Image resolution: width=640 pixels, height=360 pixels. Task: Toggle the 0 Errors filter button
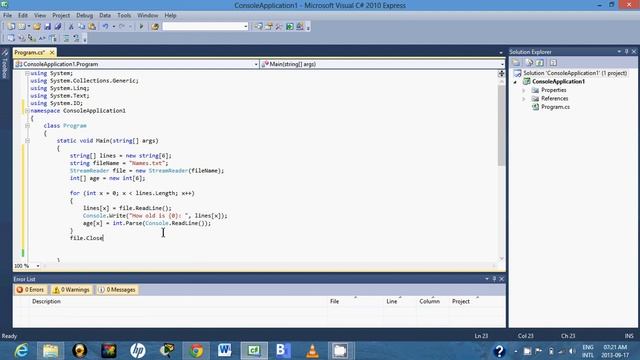coord(30,290)
